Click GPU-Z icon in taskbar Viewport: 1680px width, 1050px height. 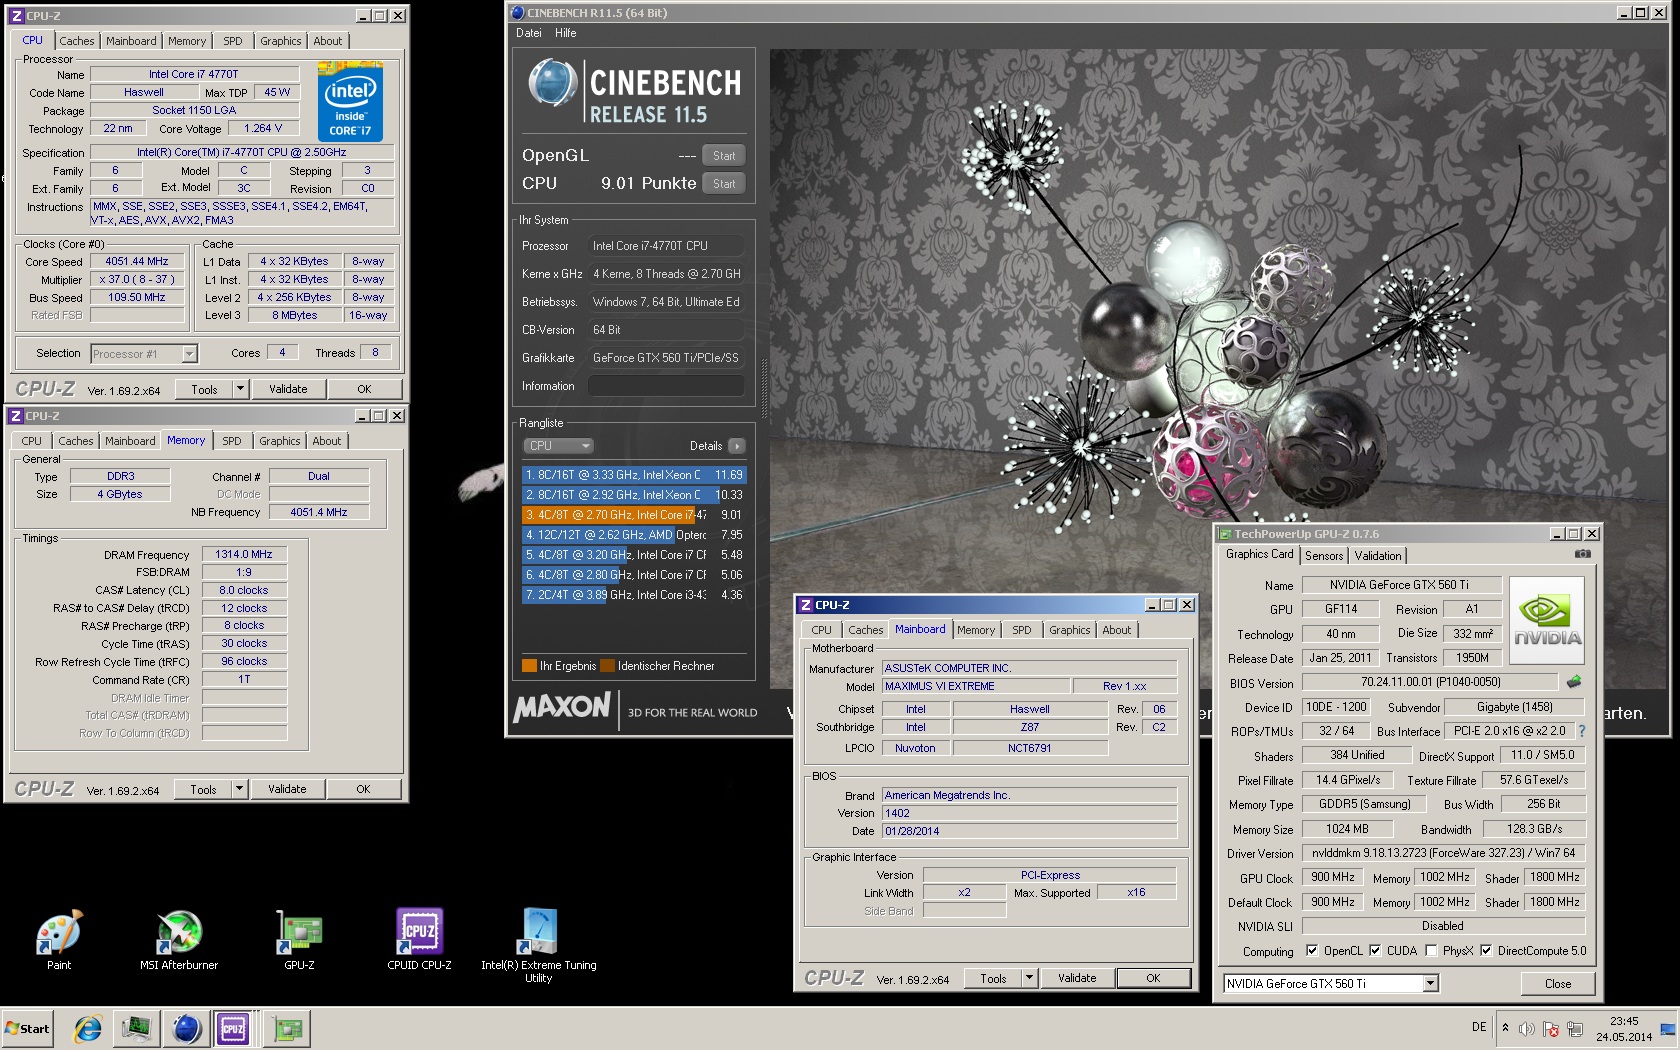point(287,1028)
